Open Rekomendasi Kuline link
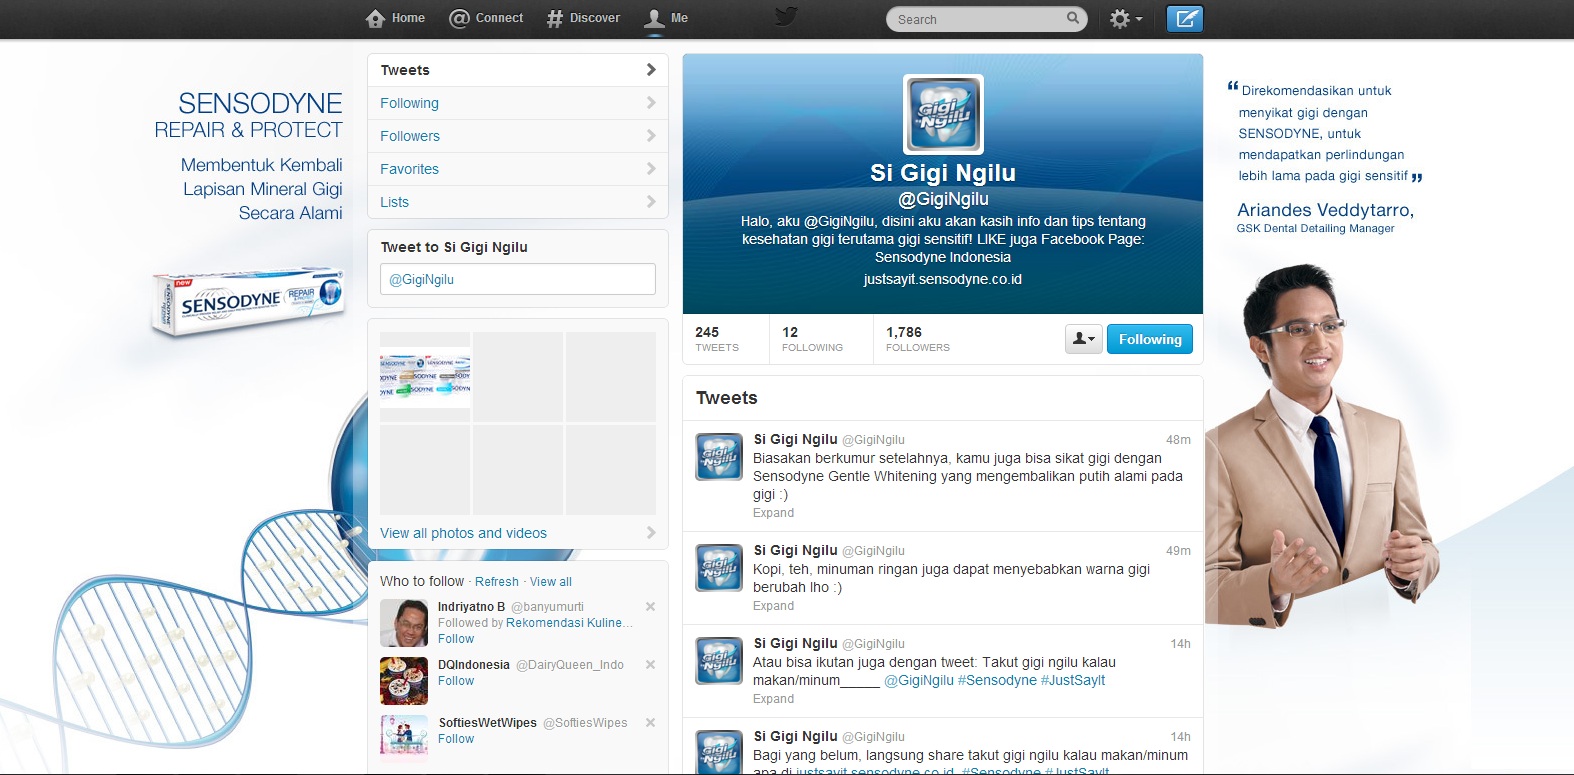The image size is (1574, 775). 569,622
